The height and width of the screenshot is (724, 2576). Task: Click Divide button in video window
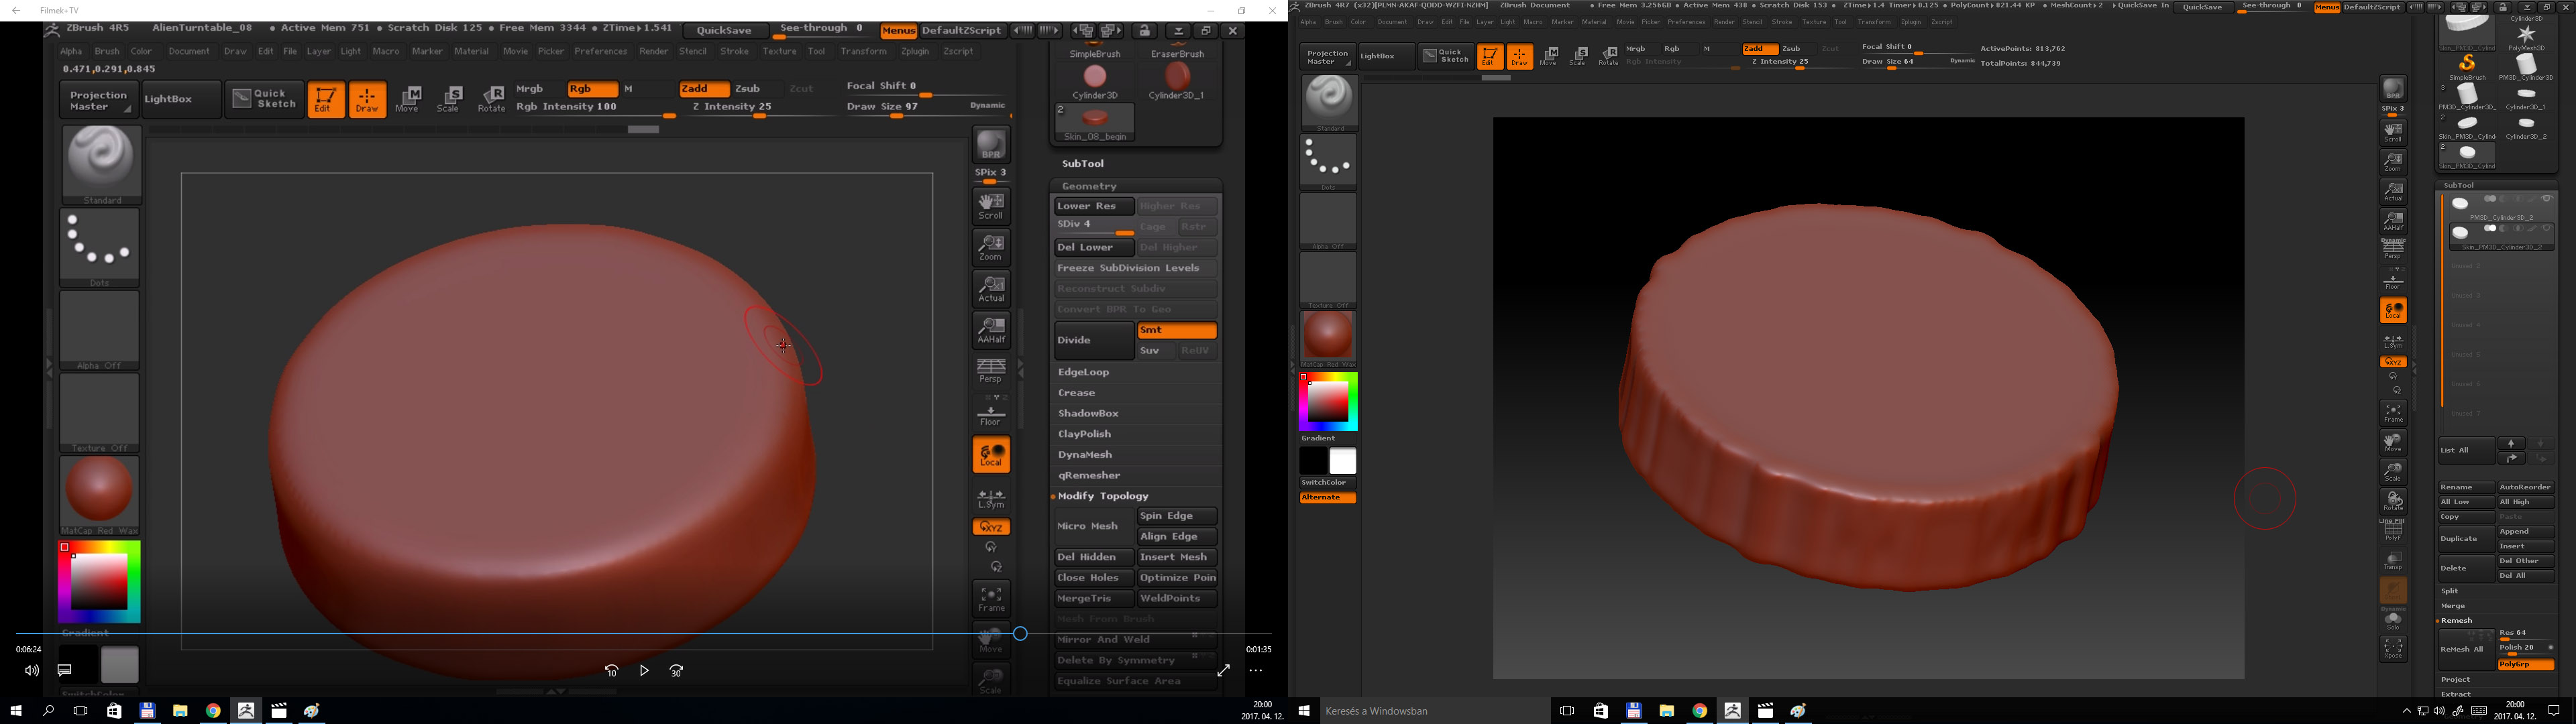1094,340
